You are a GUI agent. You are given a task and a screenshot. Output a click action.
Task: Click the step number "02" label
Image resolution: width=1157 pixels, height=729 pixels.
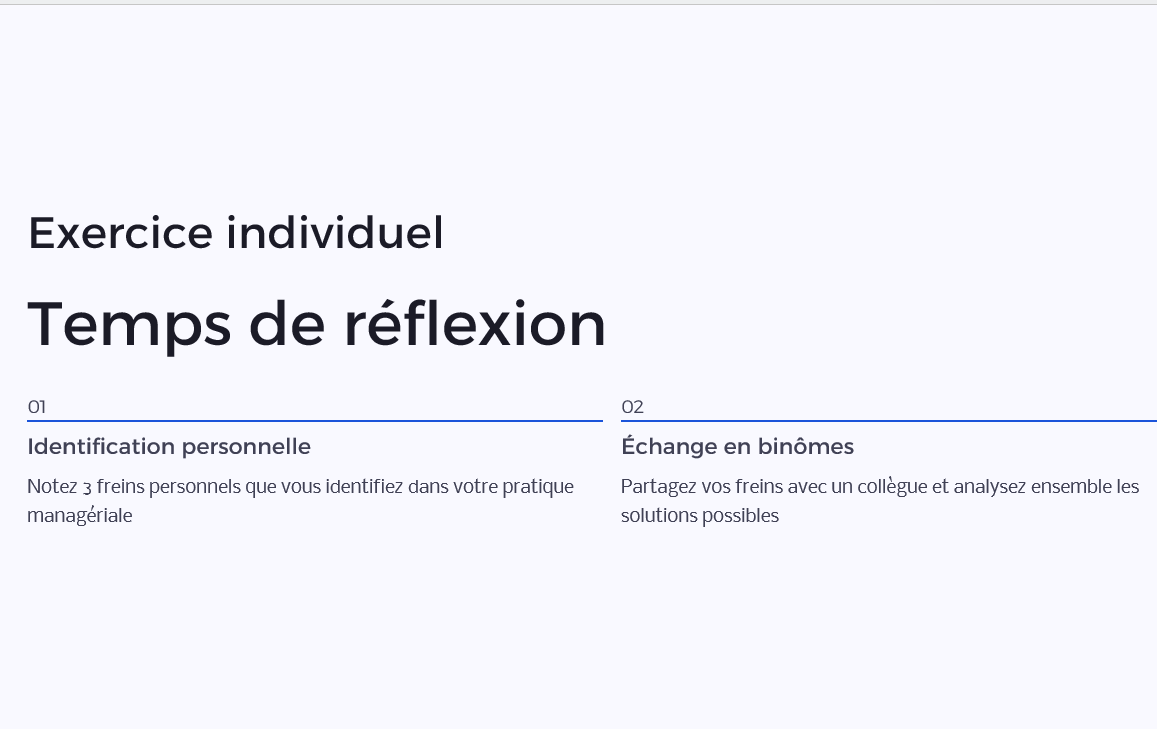pyautogui.click(x=632, y=407)
